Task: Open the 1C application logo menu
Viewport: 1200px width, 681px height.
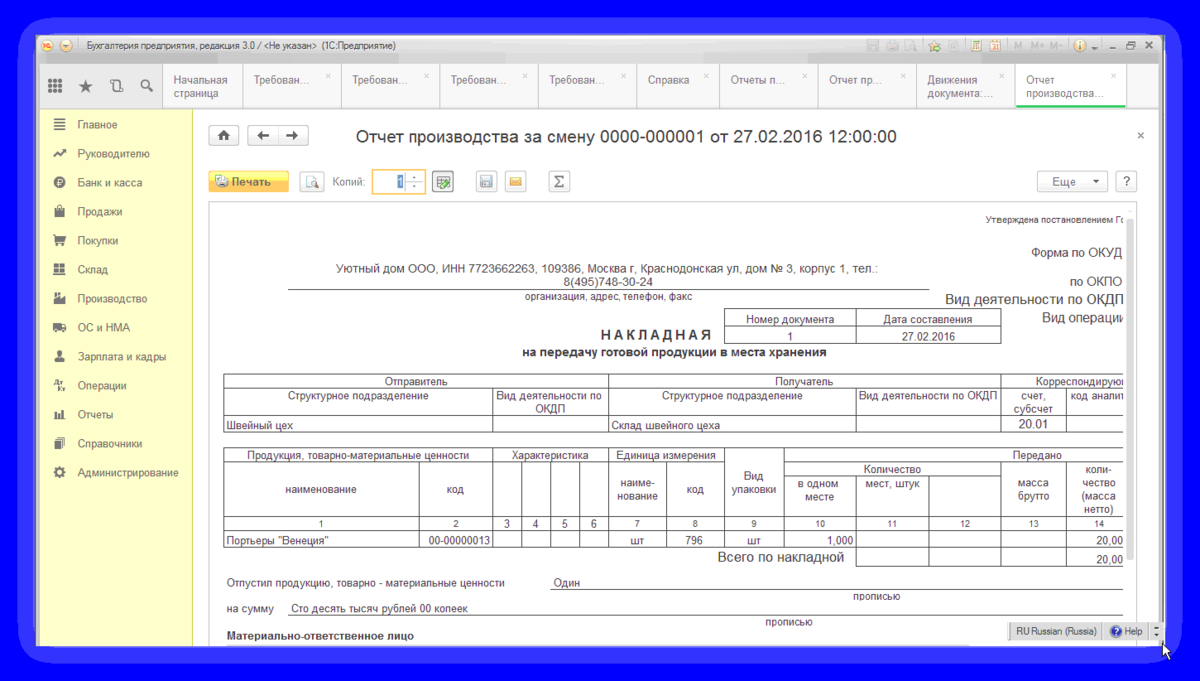Action: tap(47, 46)
